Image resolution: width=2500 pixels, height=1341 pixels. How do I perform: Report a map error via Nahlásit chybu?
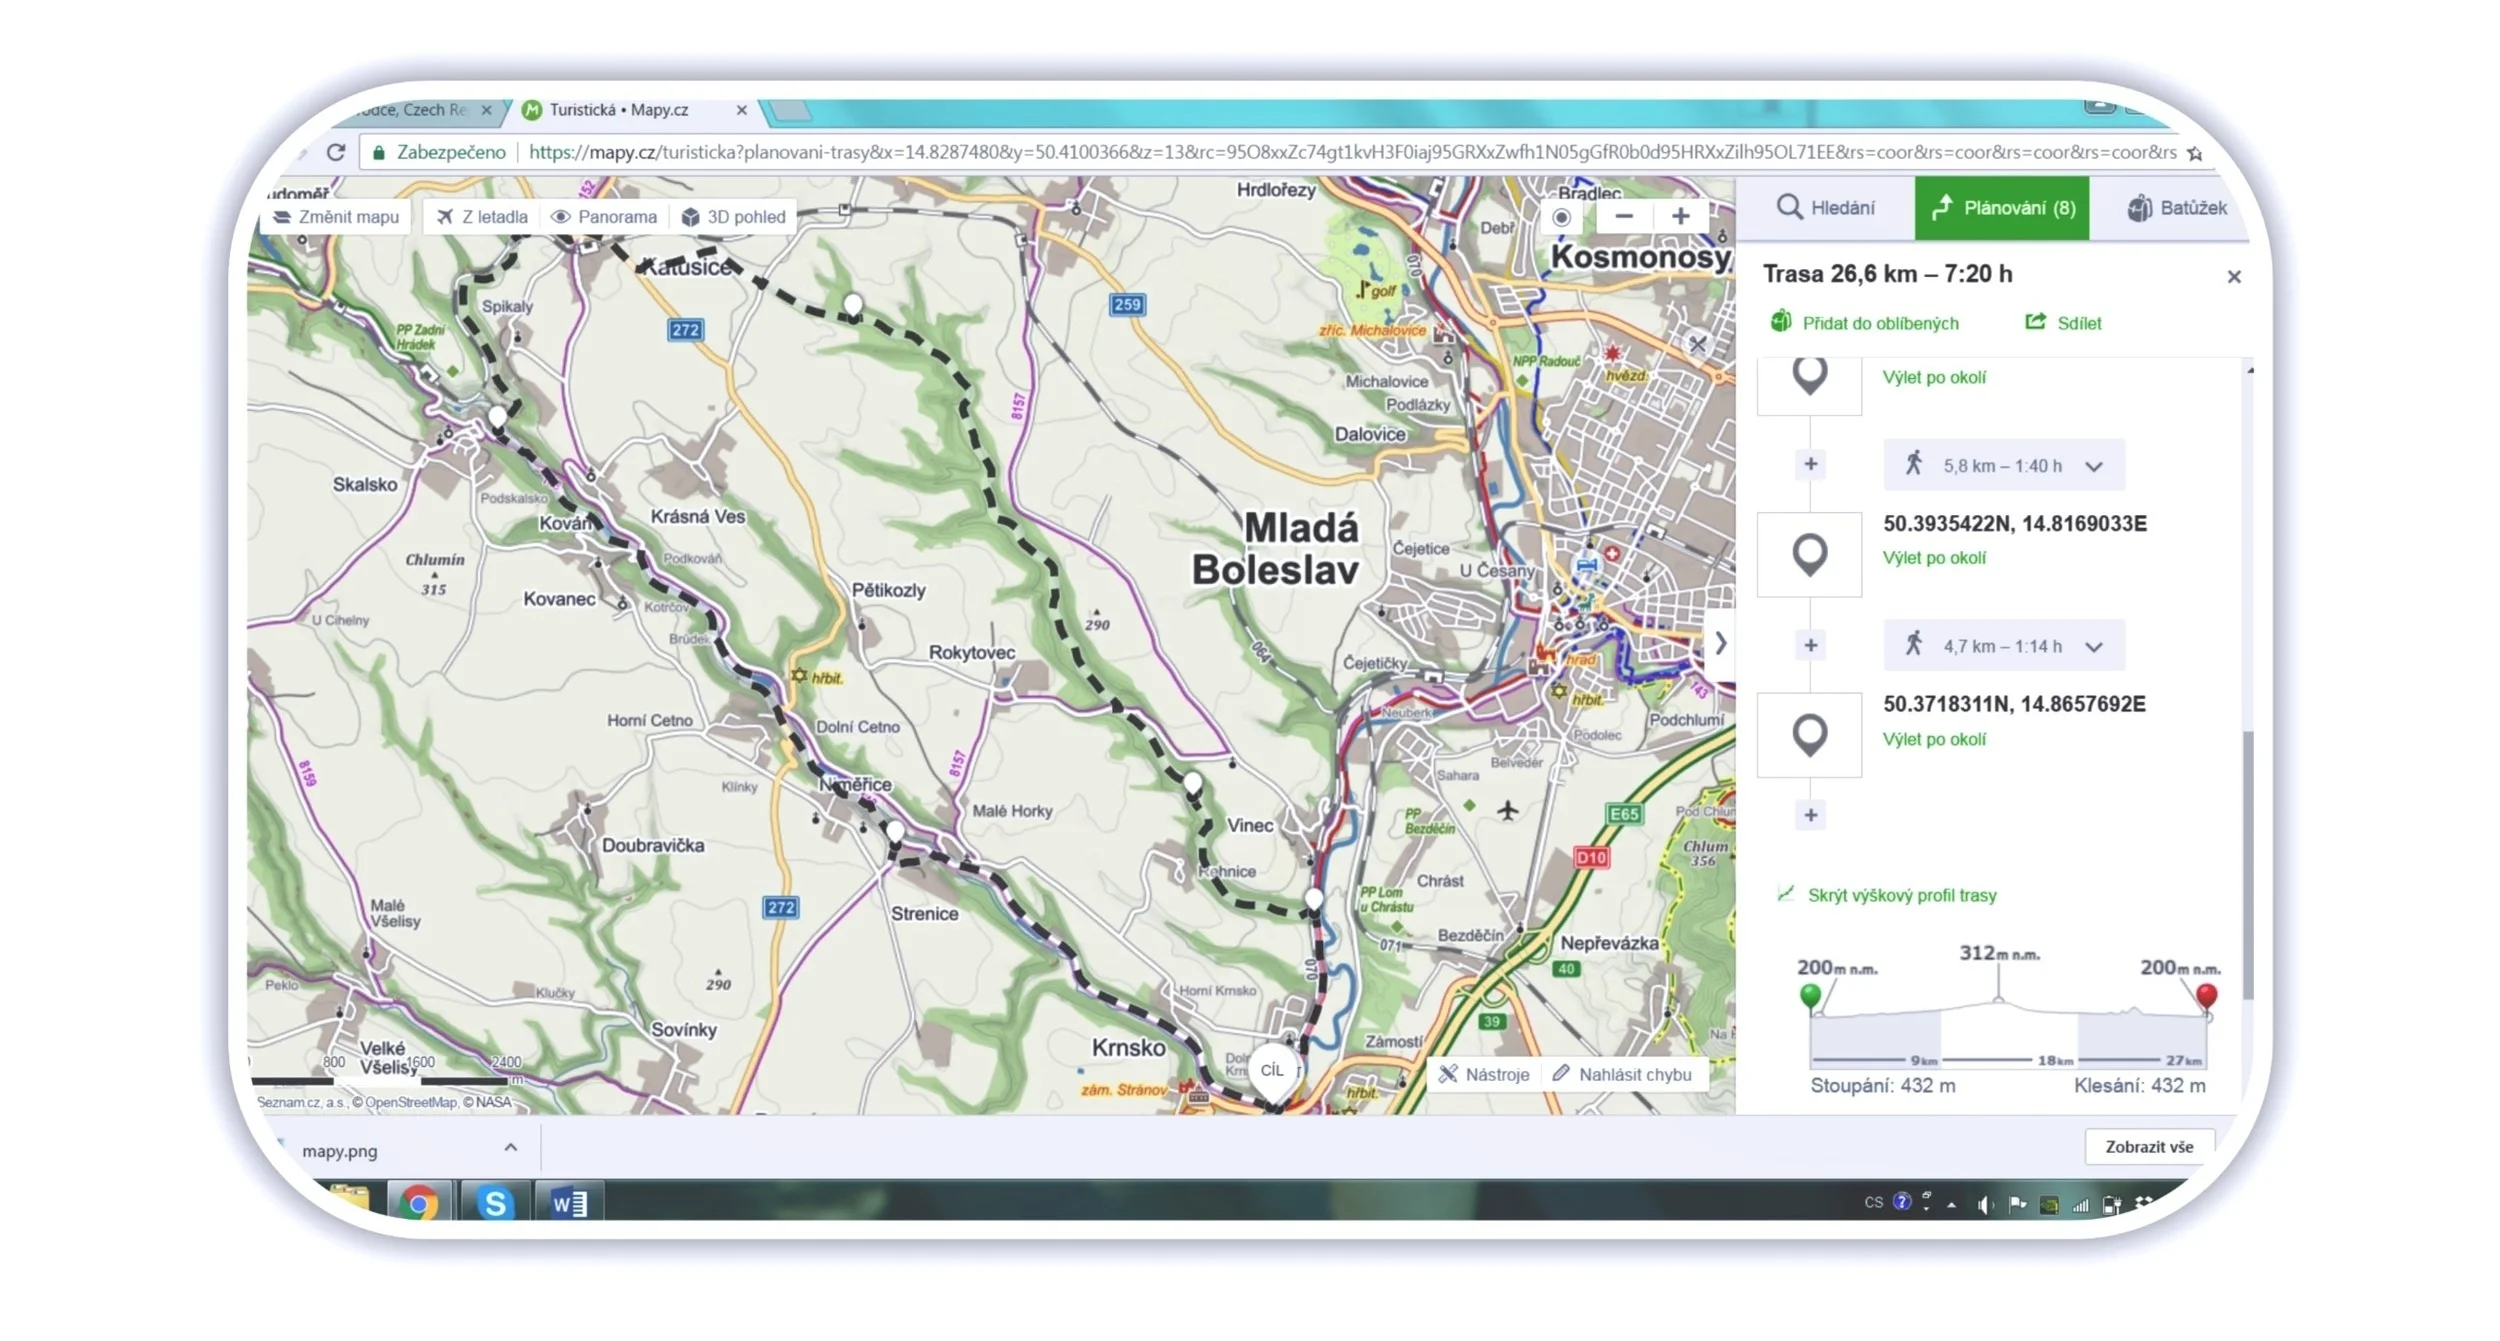(1622, 1075)
